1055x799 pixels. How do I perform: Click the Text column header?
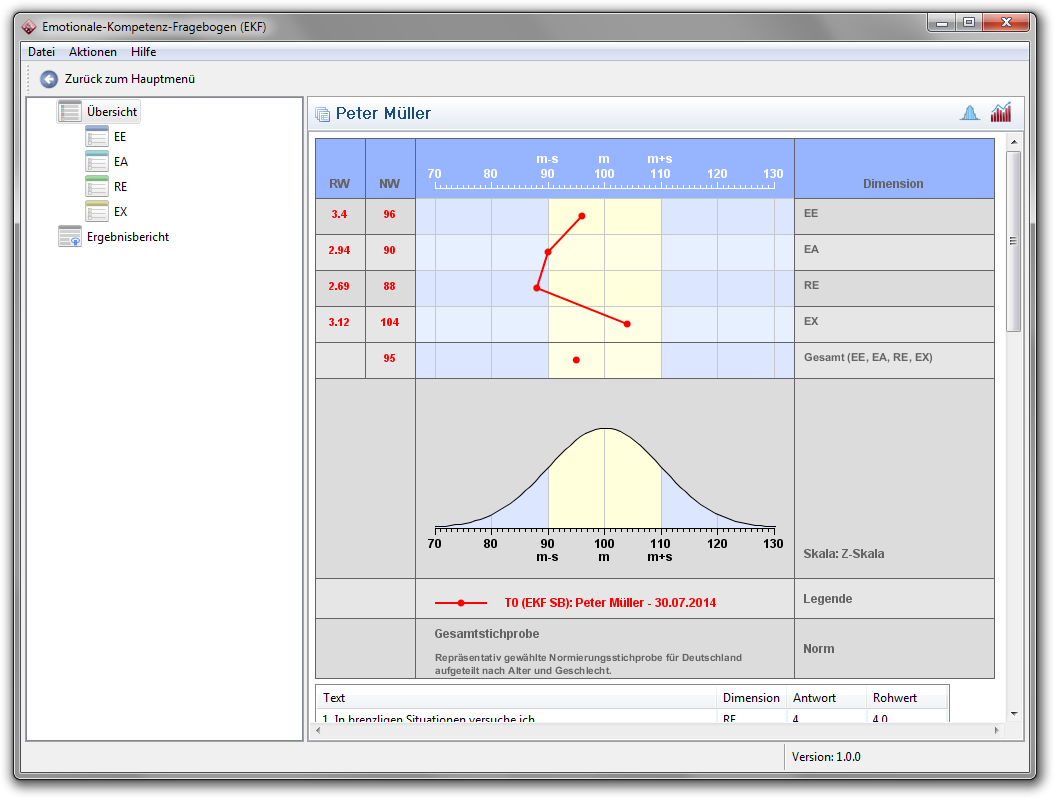pyautogui.click(x=516, y=697)
